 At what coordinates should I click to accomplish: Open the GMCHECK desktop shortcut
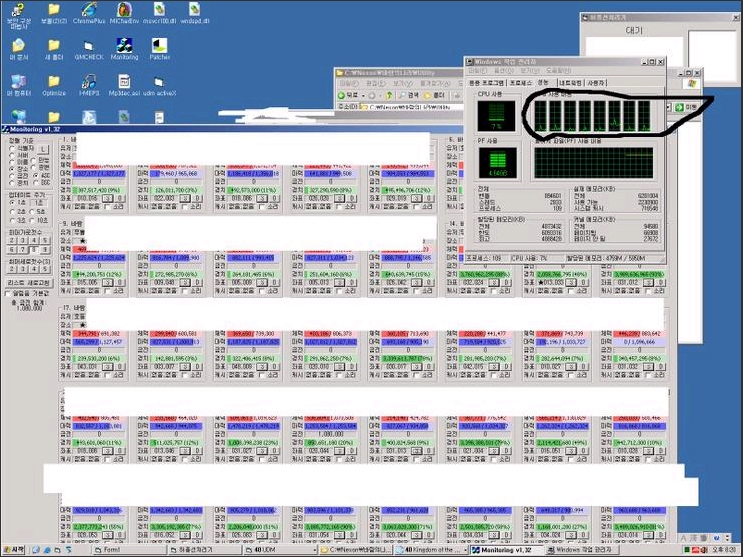[89, 46]
